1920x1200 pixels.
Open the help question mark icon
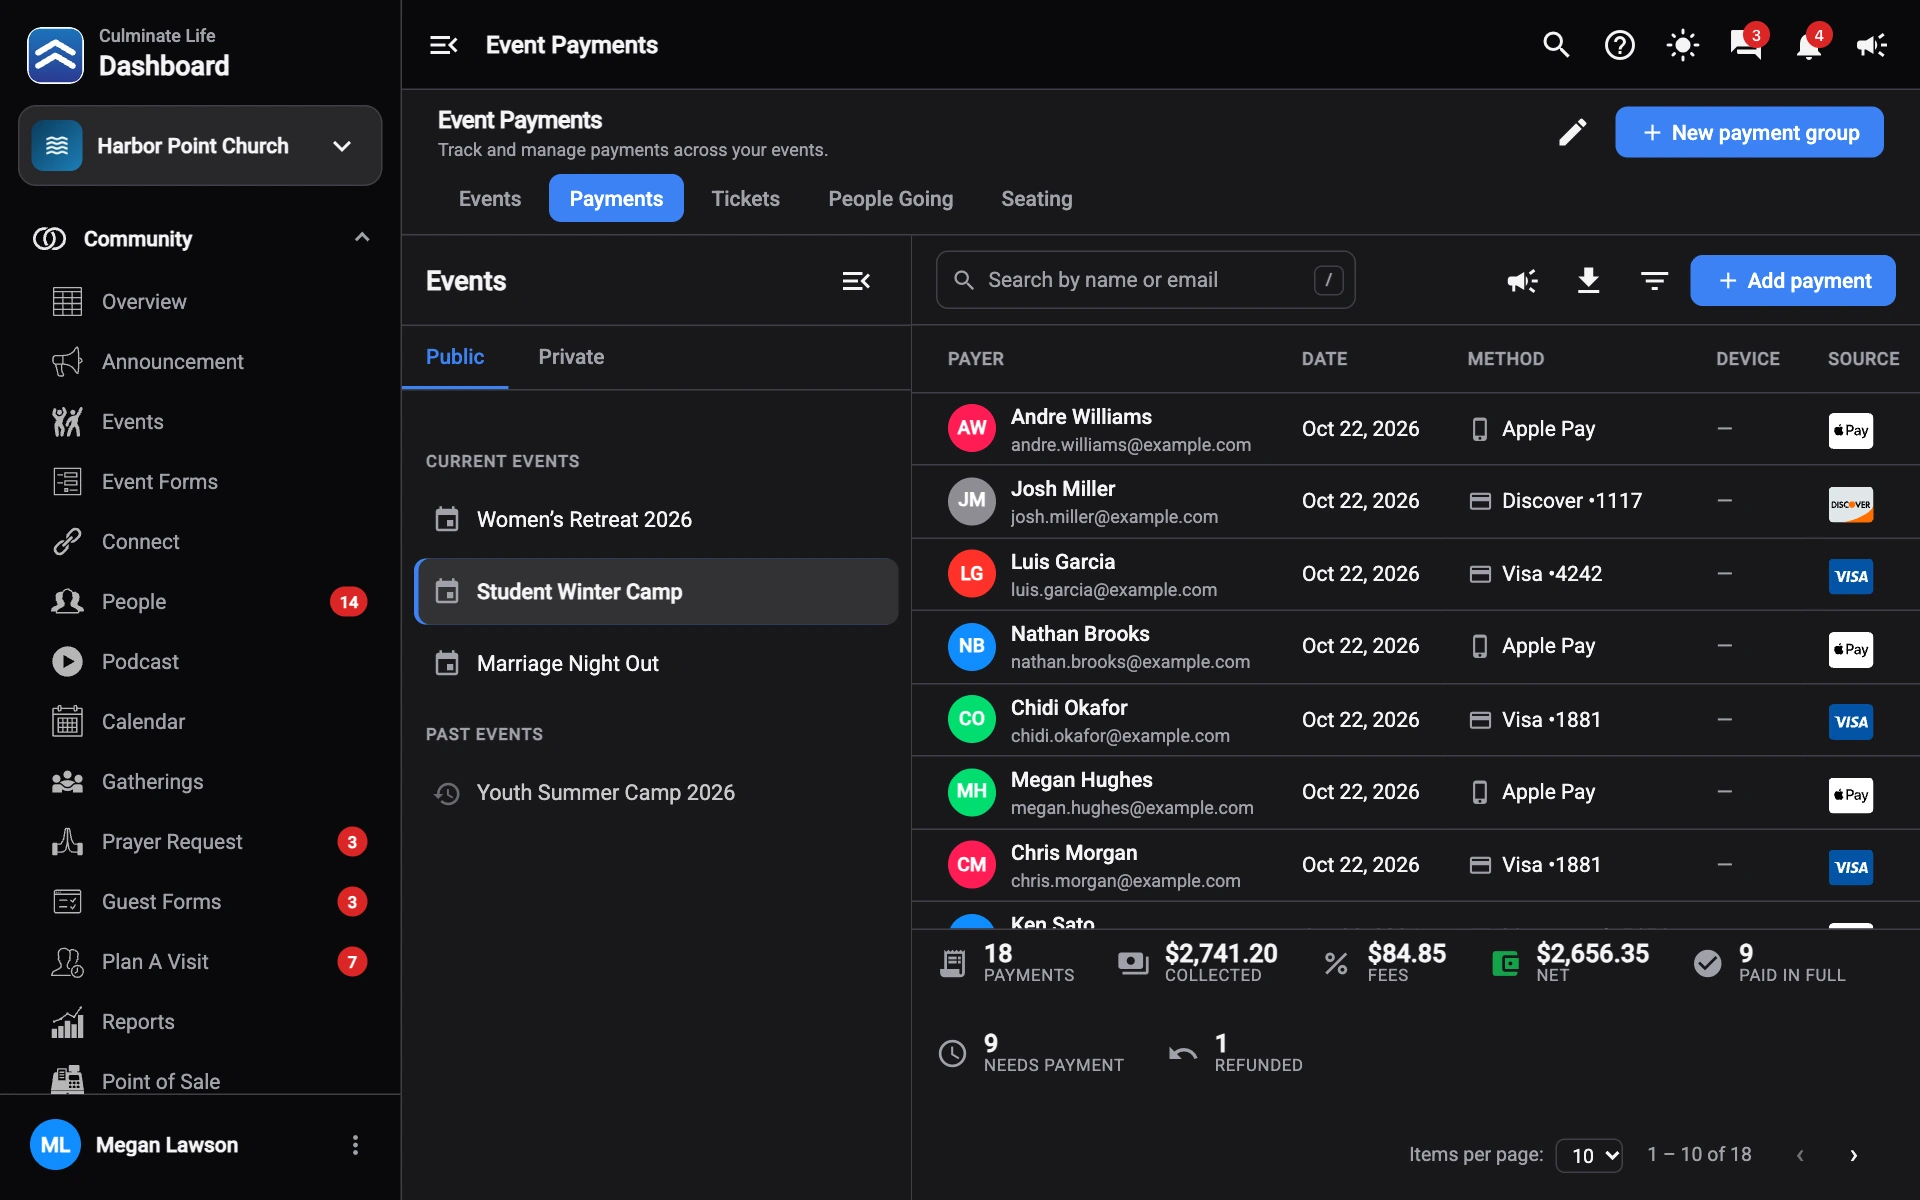pyautogui.click(x=1619, y=45)
